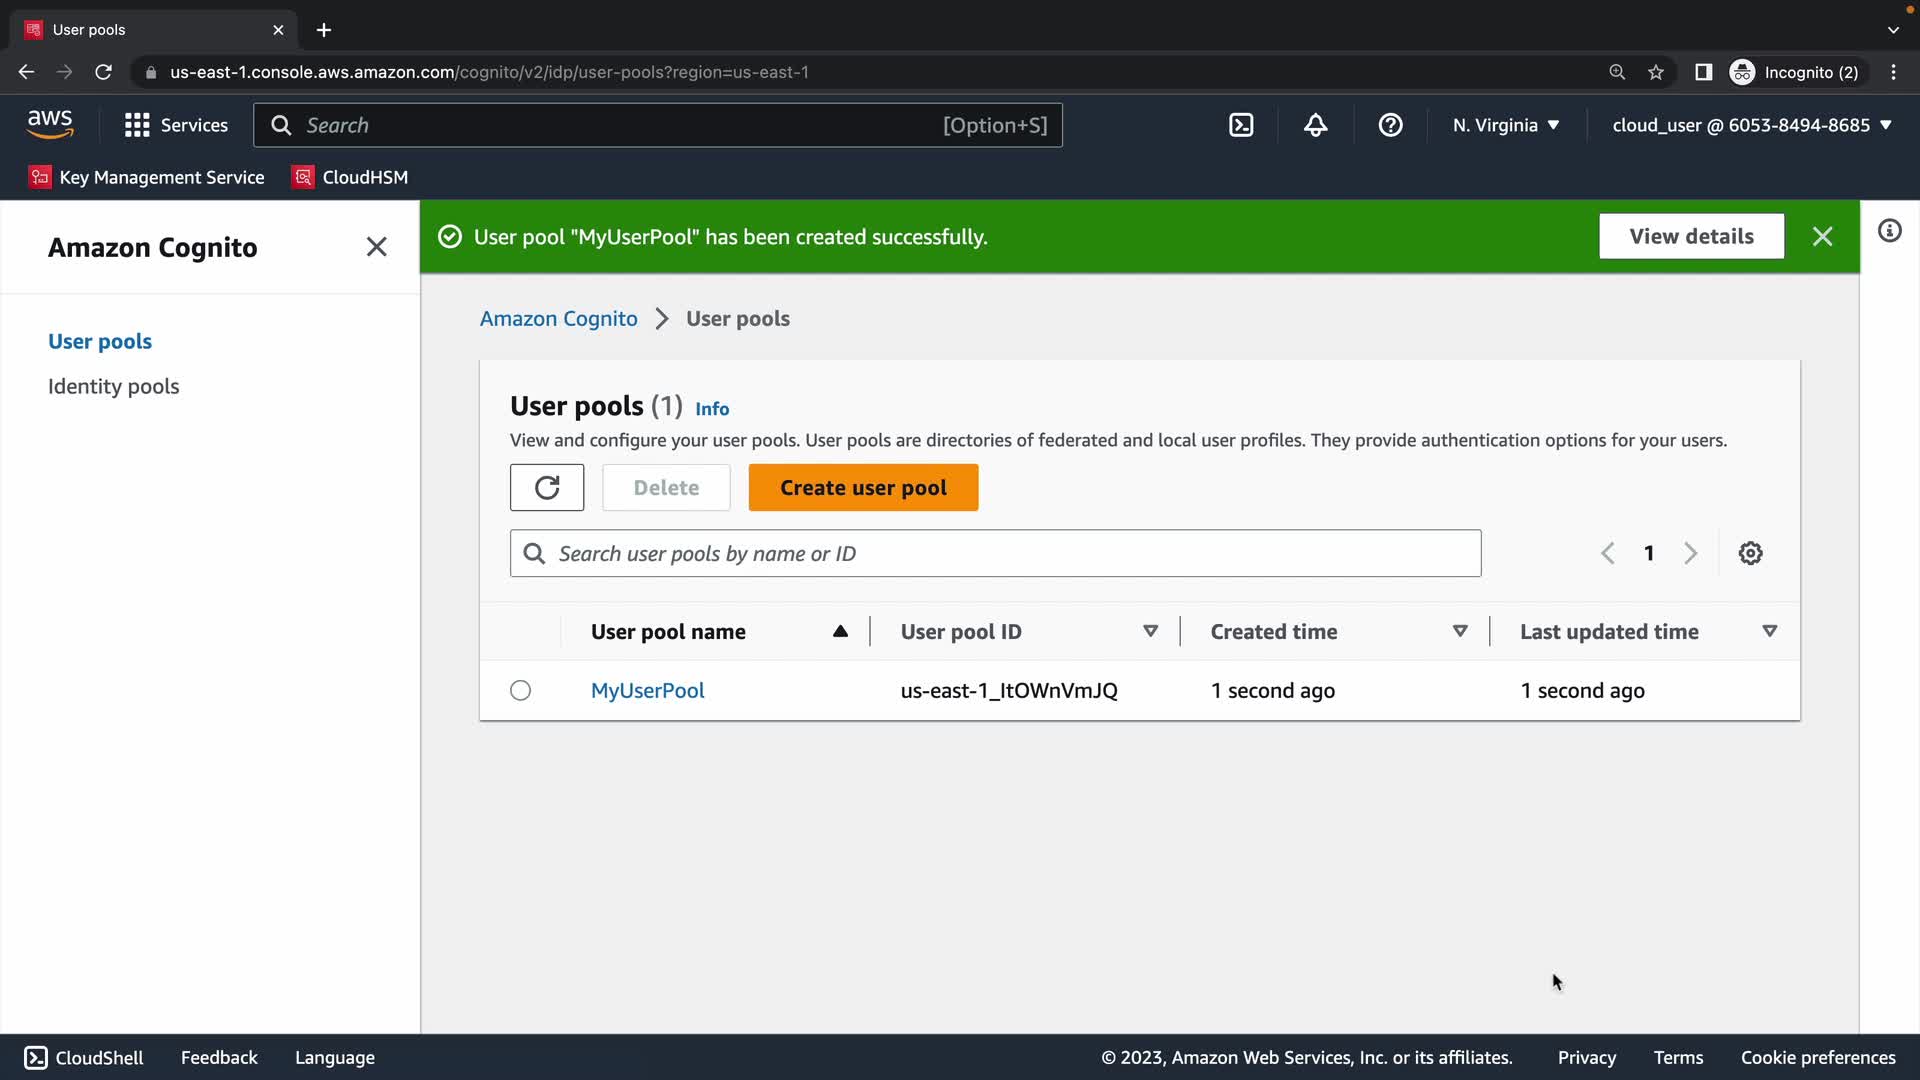The width and height of the screenshot is (1920, 1080).
Task: Expand the cloud_user account menu
Action: point(1751,125)
